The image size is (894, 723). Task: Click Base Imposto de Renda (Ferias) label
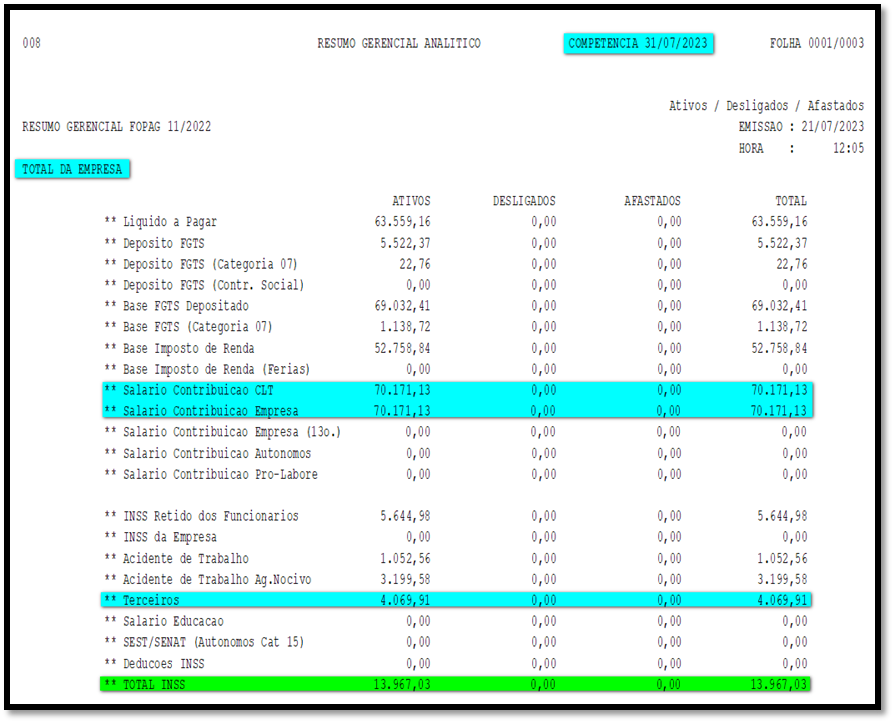pyautogui.click(x=217, y=369)
